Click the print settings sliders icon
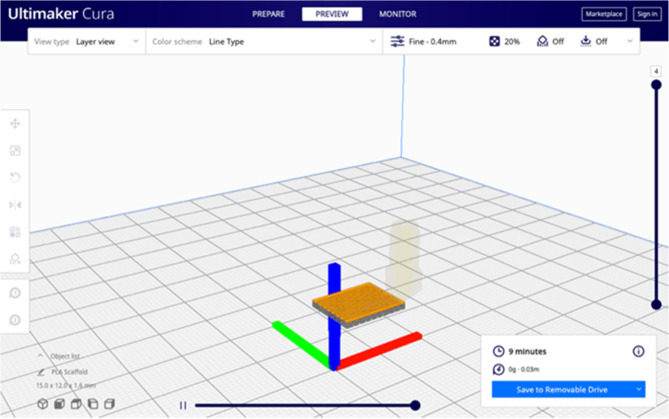The height and width of the screenshot is (419, 669). [397, 41]
